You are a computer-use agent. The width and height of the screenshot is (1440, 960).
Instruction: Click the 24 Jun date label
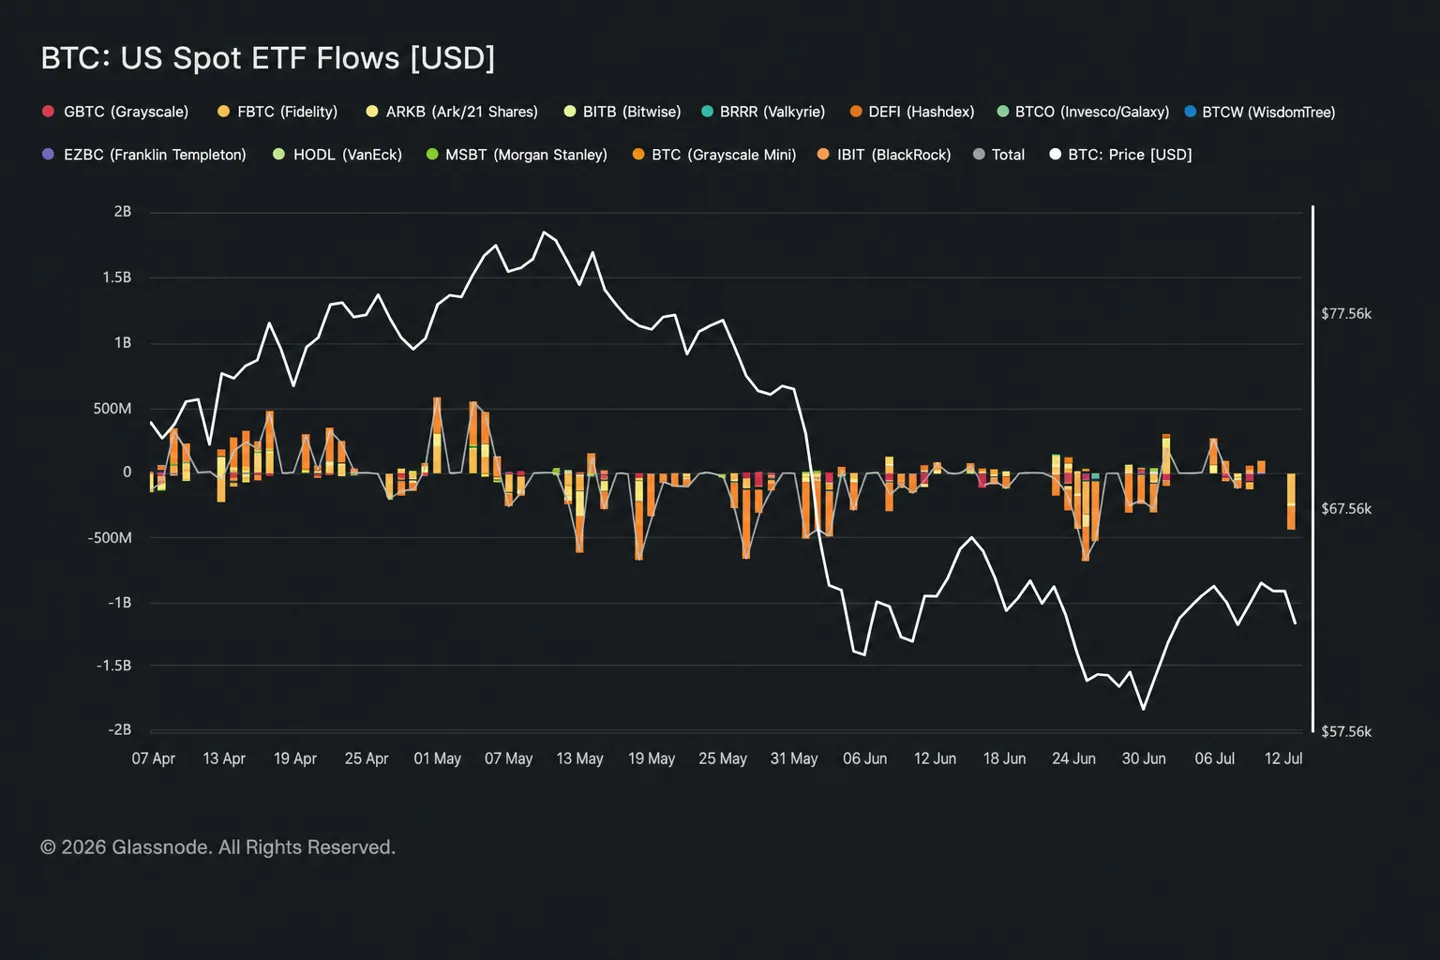pyautogui.click(x=1074, y=759)
